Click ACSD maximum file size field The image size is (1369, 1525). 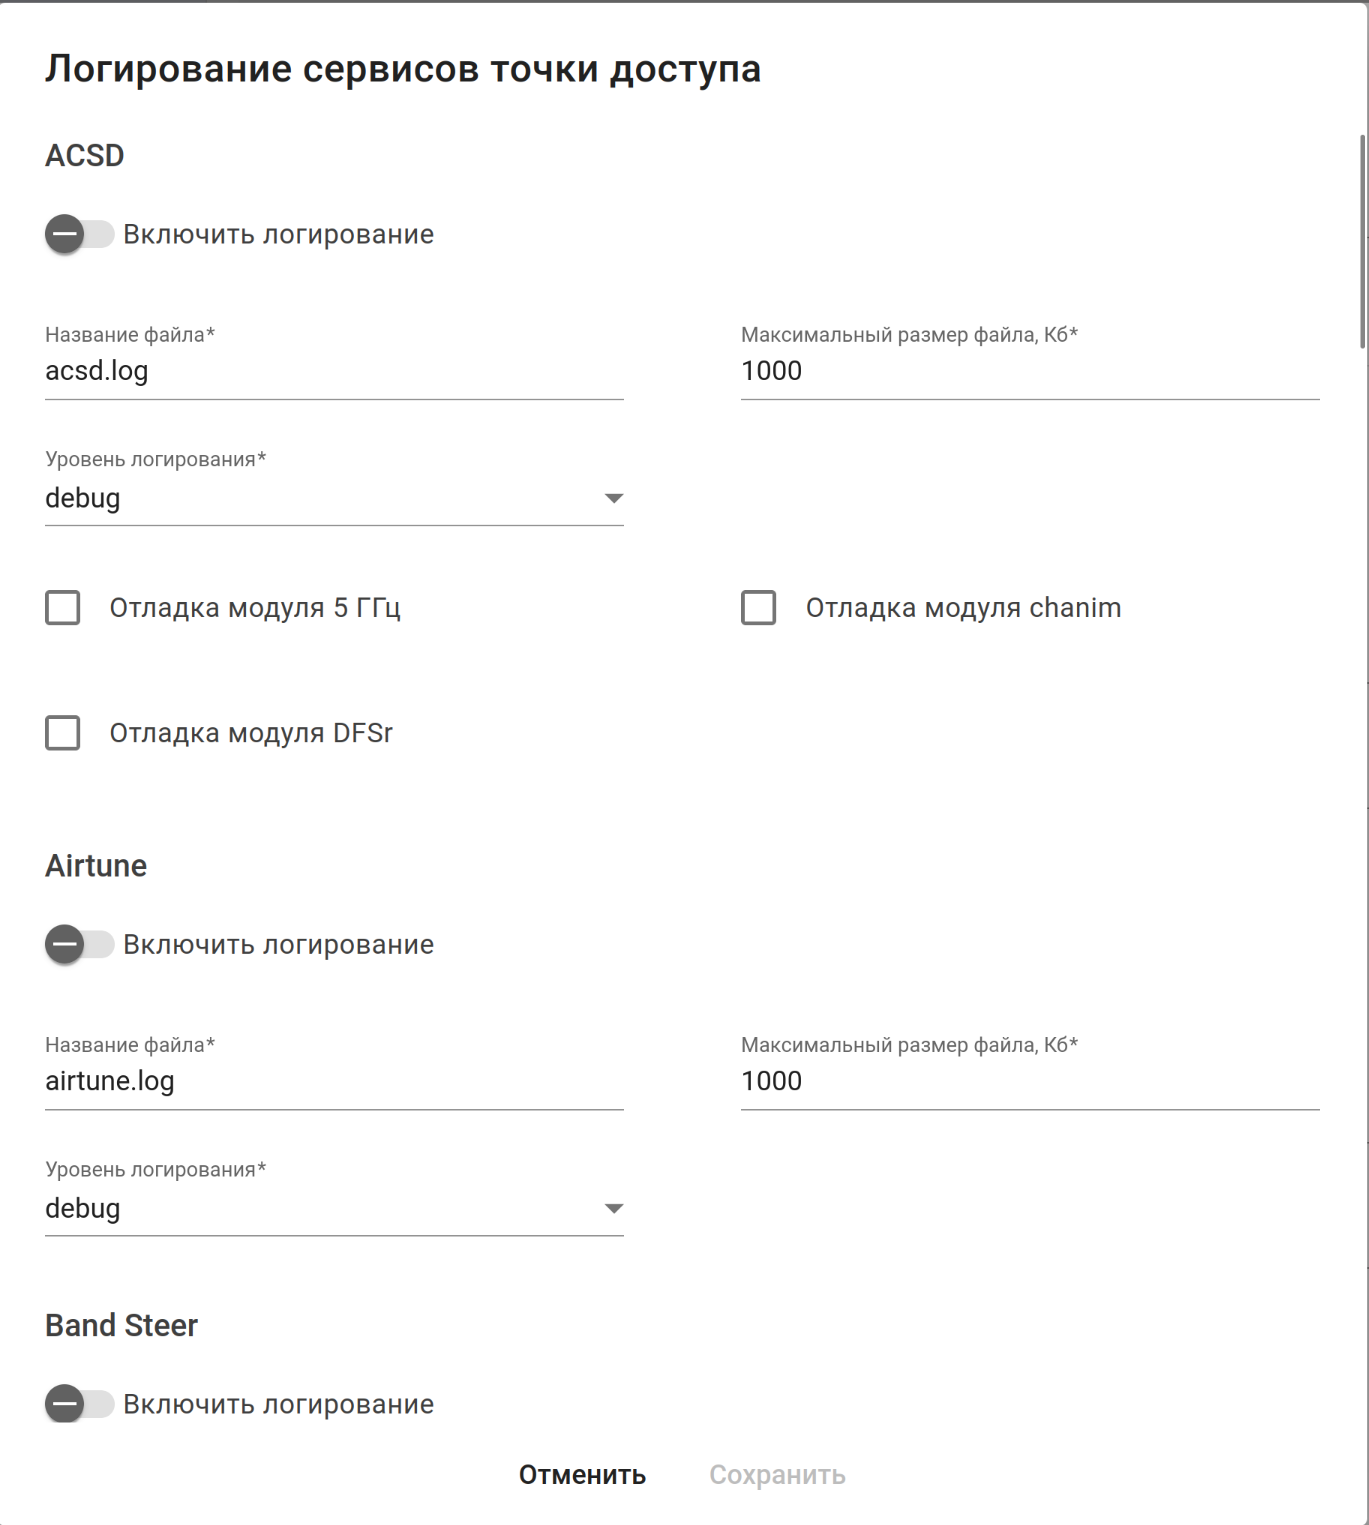(x=1030, y=371)
